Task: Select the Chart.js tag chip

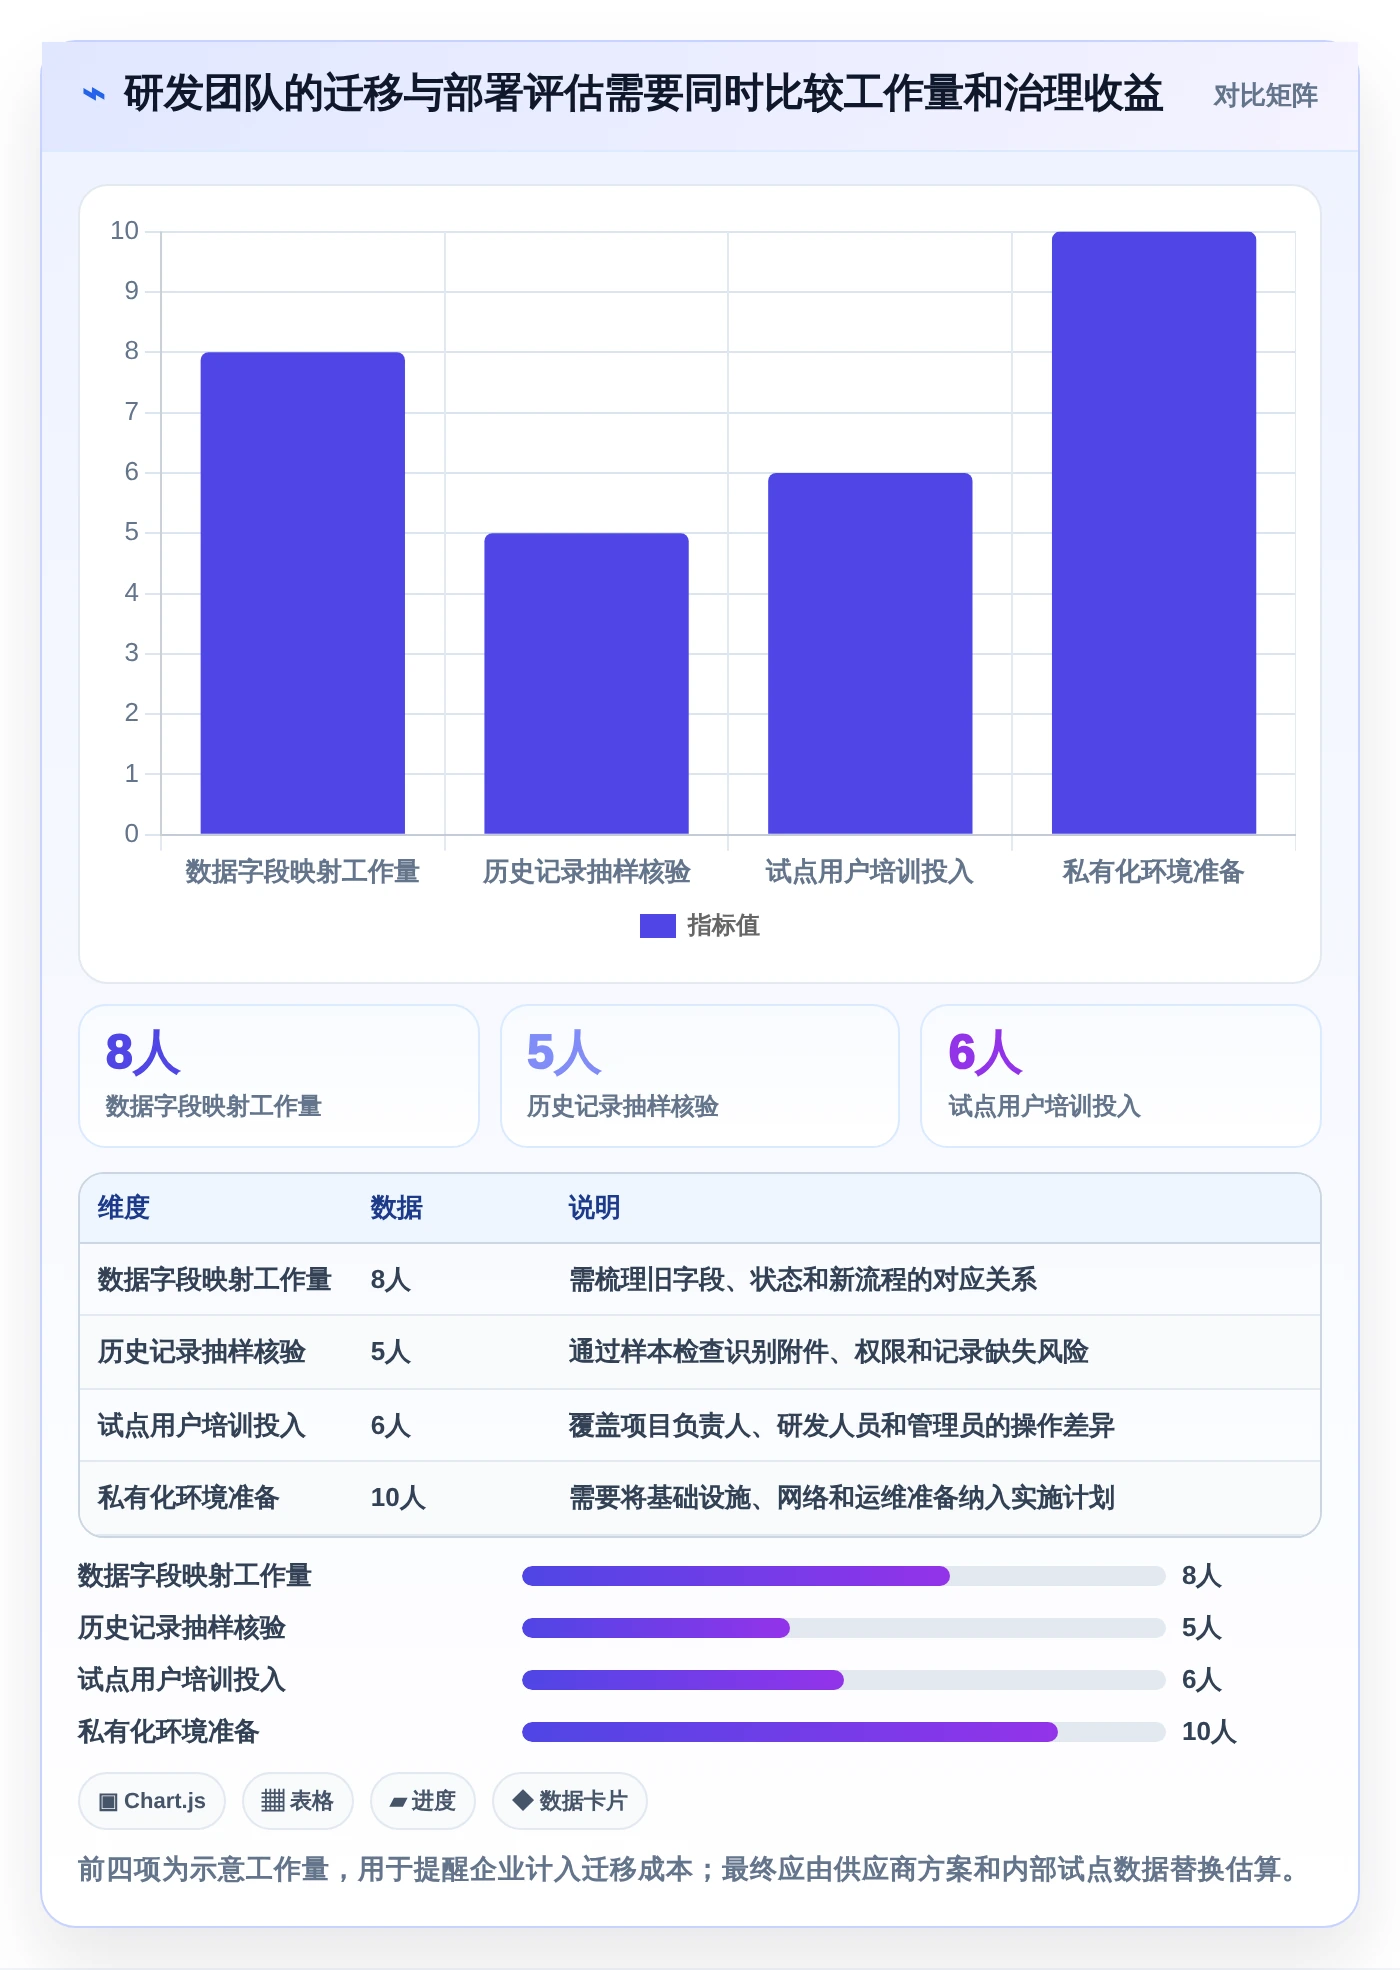Action: click(152, 1801)
